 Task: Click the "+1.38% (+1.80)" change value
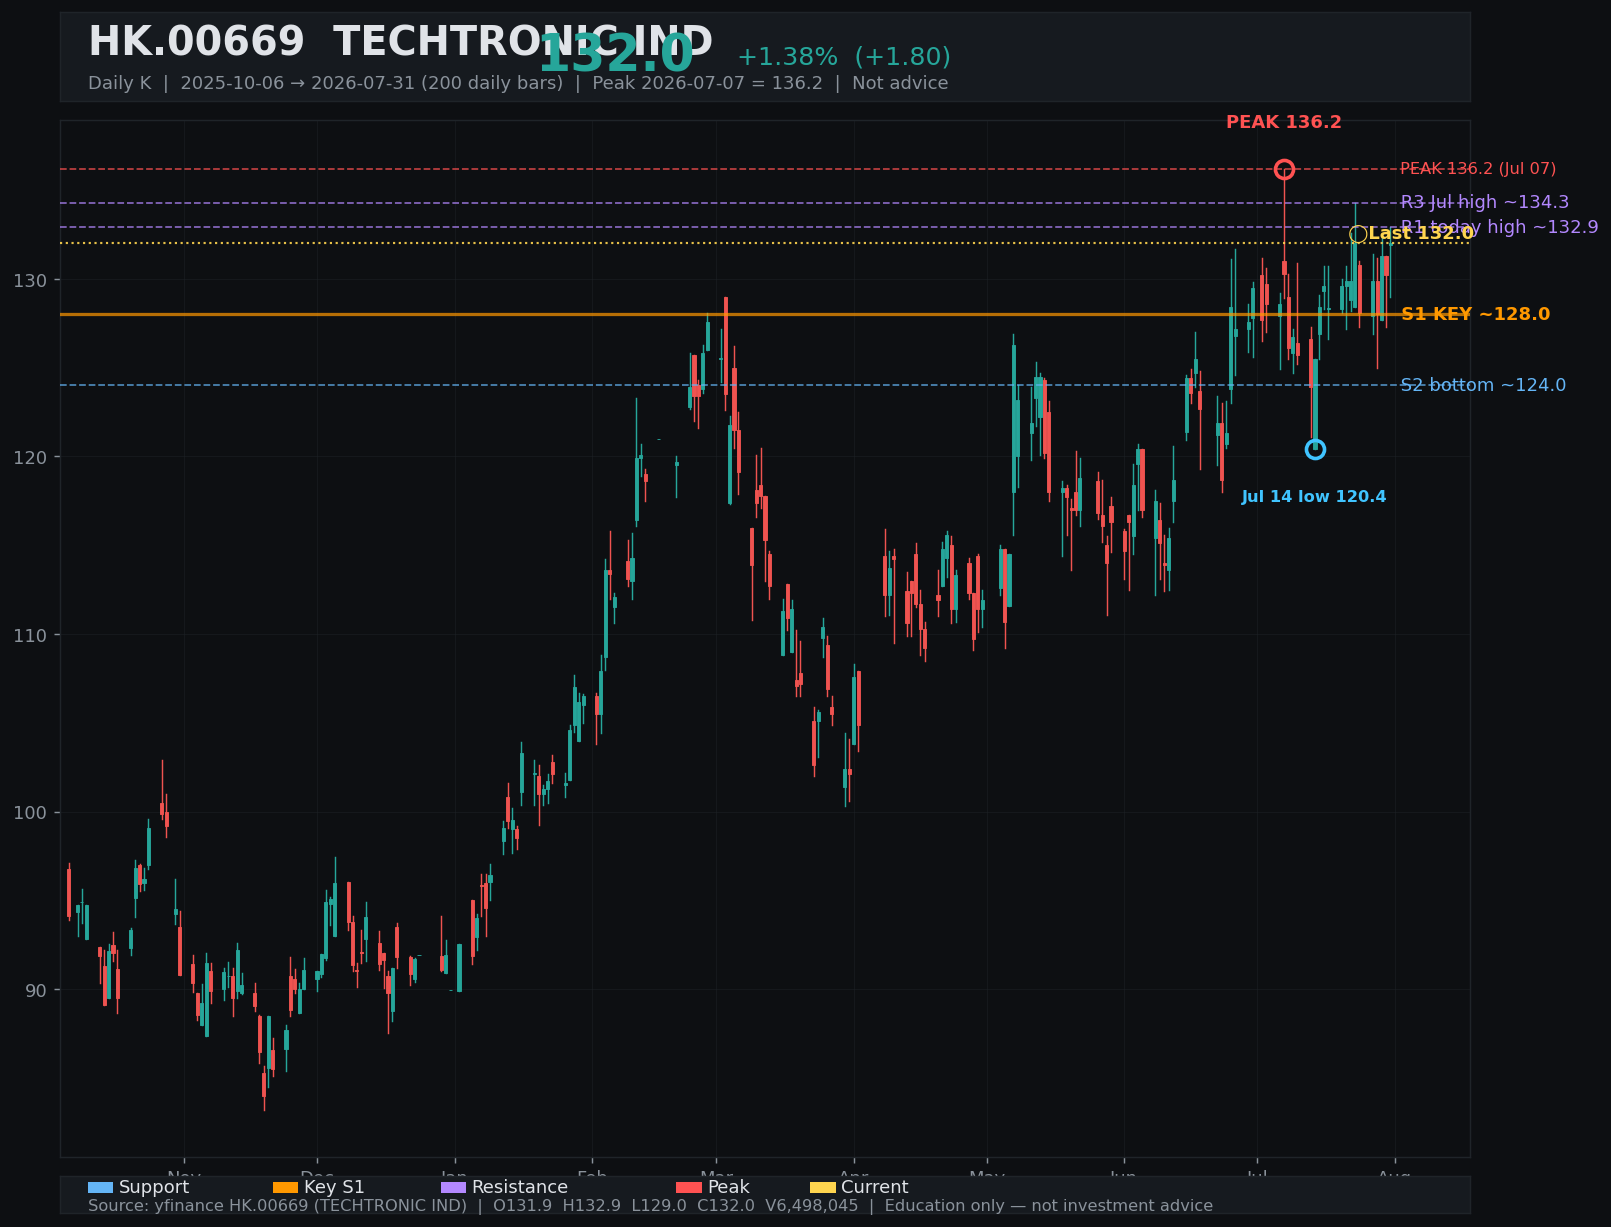click(x=844, y=57)
